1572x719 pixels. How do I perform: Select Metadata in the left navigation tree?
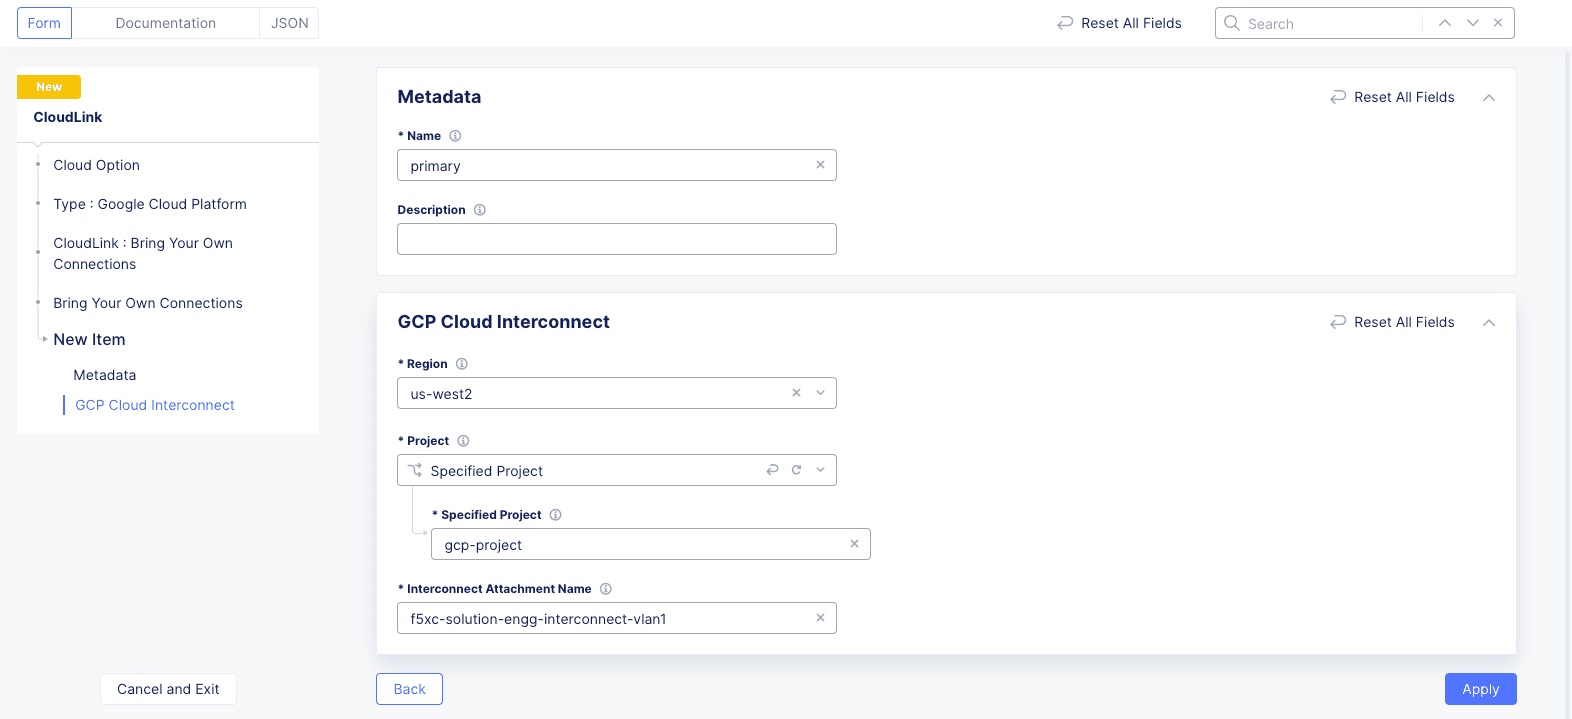tap(105, 375)
